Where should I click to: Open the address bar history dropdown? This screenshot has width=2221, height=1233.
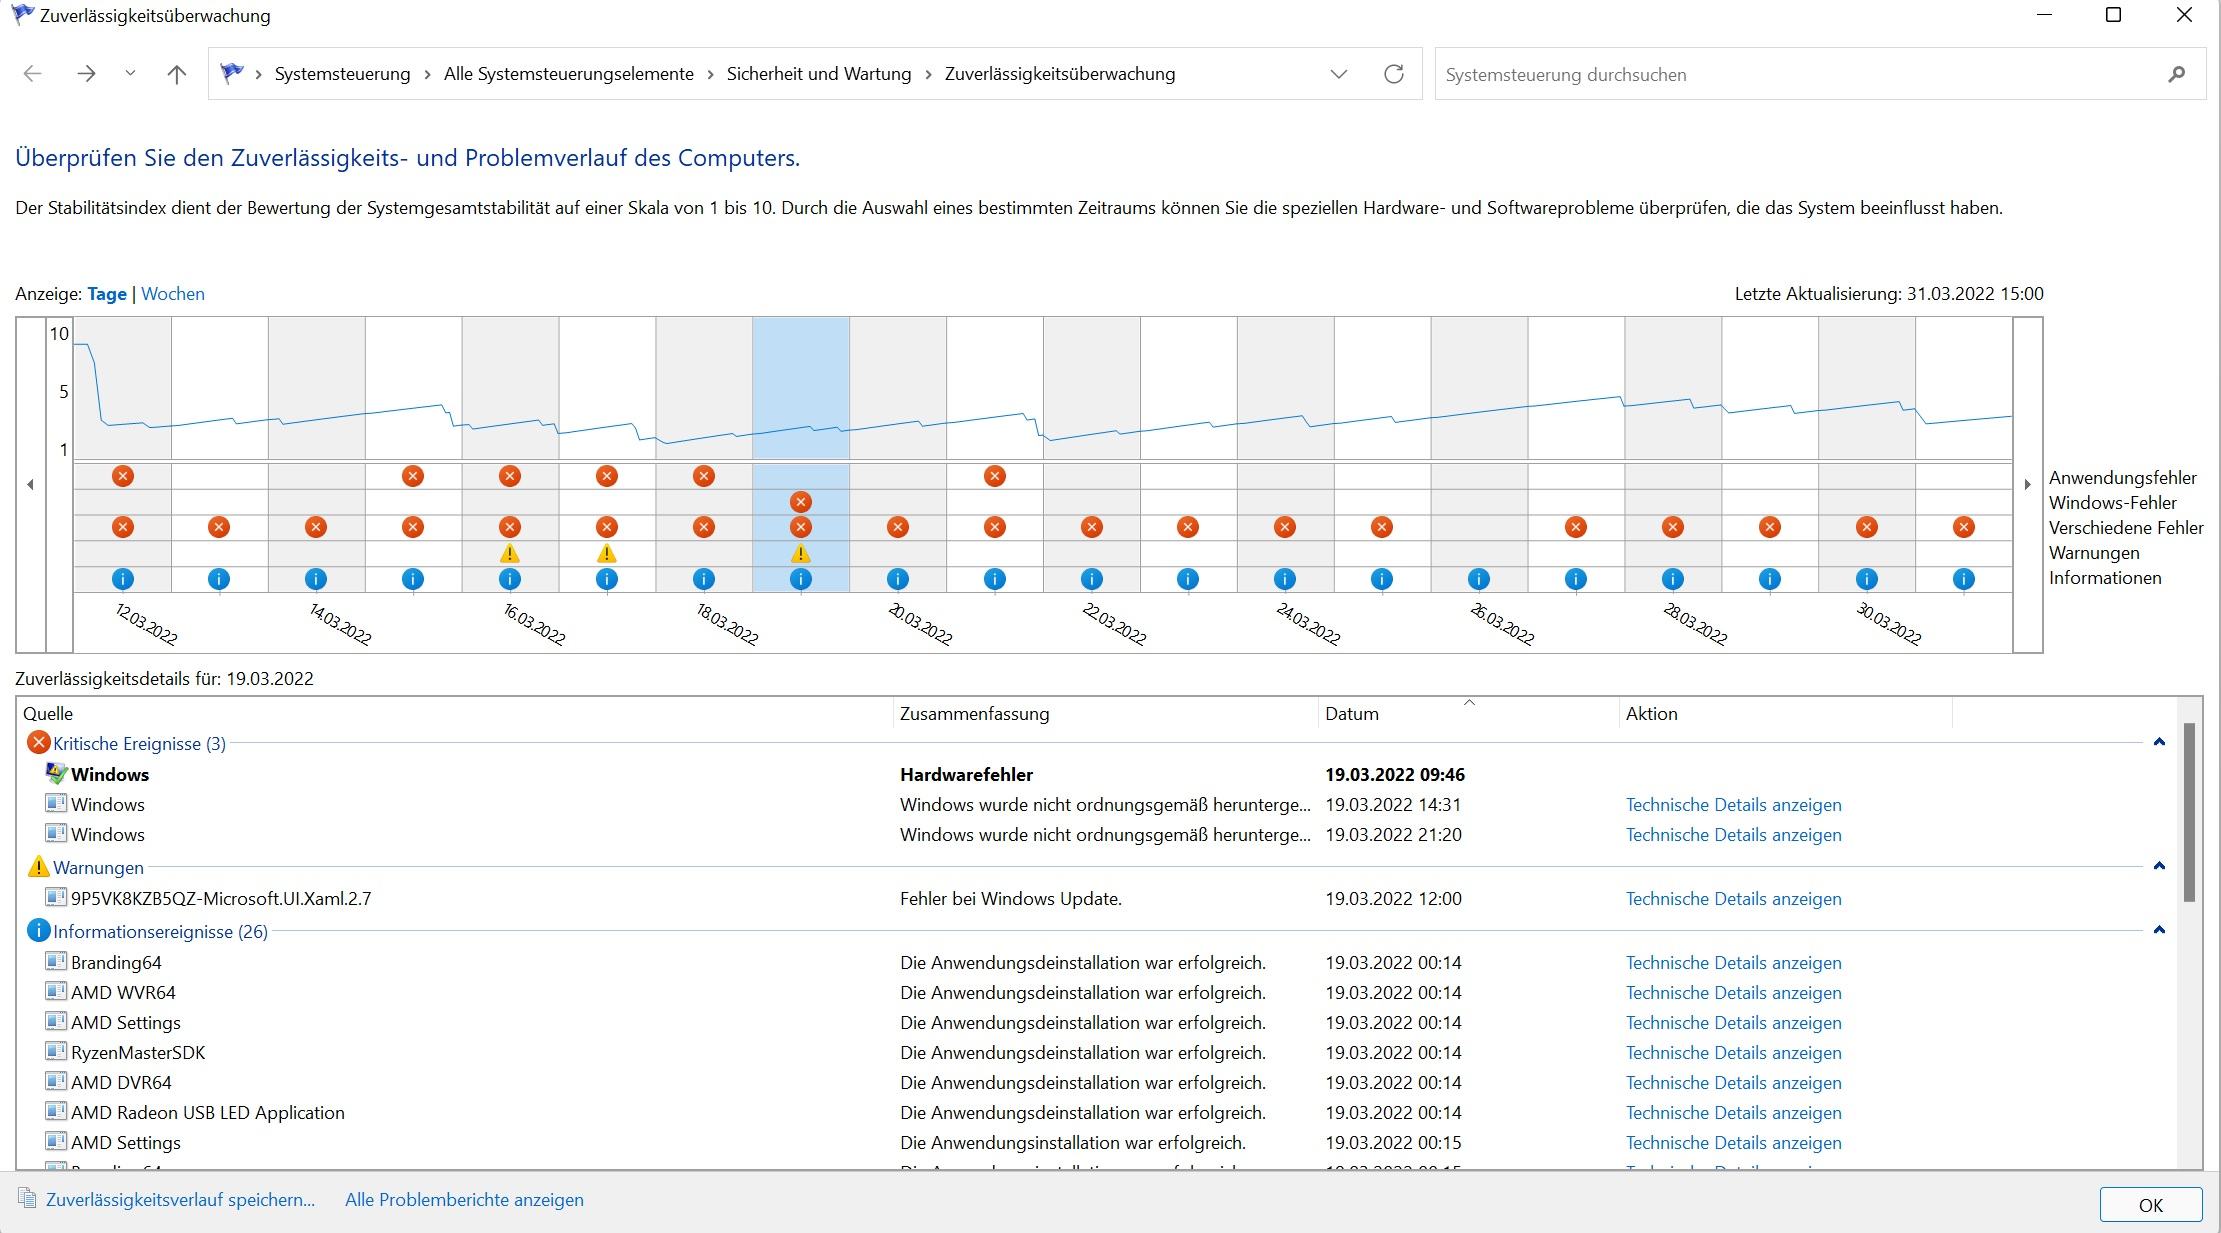click(x=1338, y=74)
